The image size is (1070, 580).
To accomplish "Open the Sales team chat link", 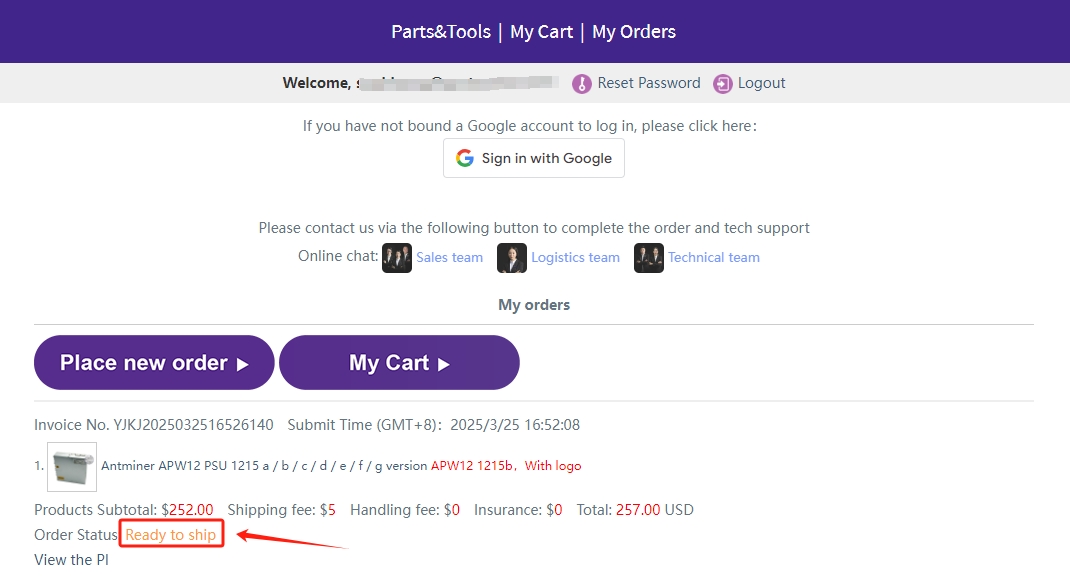I will tap(450, 258).
